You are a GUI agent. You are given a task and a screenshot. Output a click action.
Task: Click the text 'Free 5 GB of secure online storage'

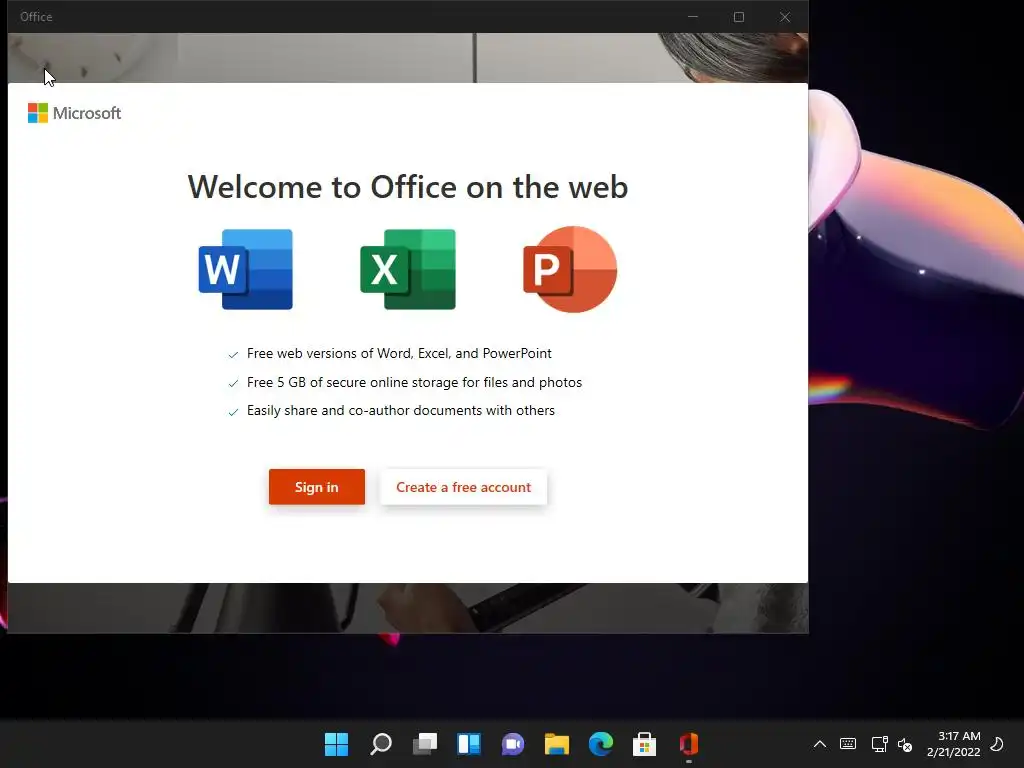tap(351, 382)
